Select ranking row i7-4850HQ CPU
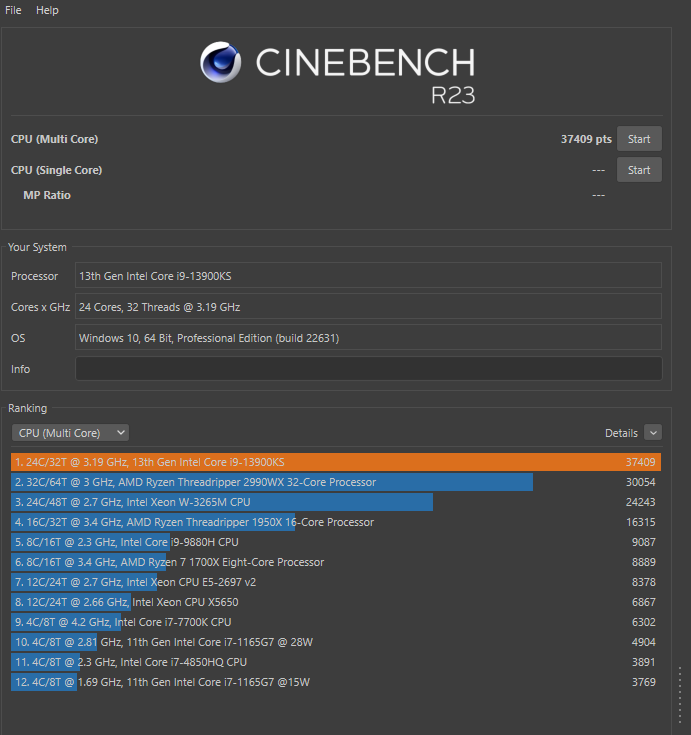 [336, 662]
